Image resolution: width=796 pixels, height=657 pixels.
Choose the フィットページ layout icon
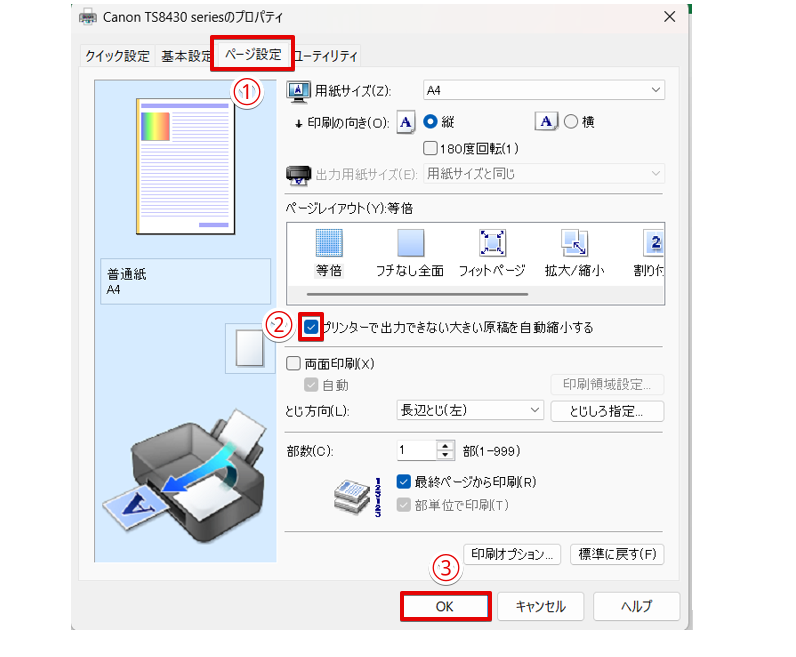click(492, 243)
